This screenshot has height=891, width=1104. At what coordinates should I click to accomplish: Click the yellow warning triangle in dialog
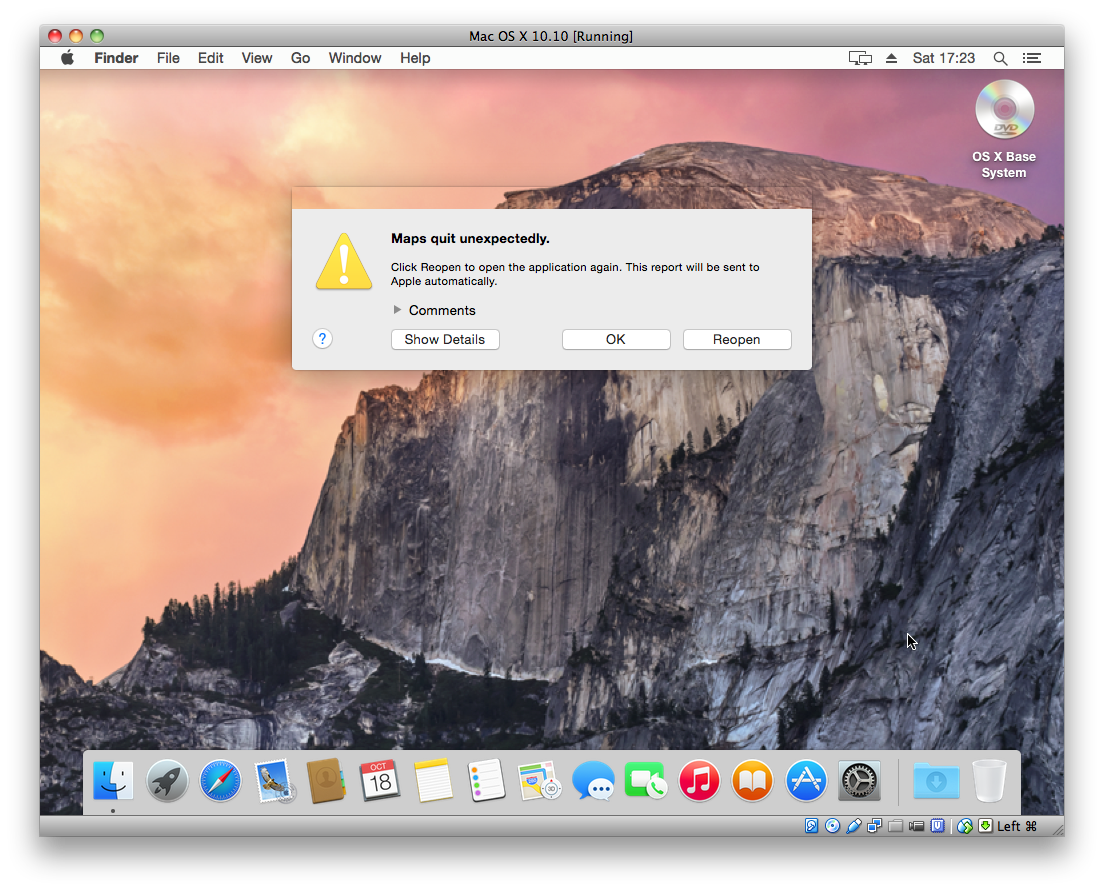click(x=344, y=262)
